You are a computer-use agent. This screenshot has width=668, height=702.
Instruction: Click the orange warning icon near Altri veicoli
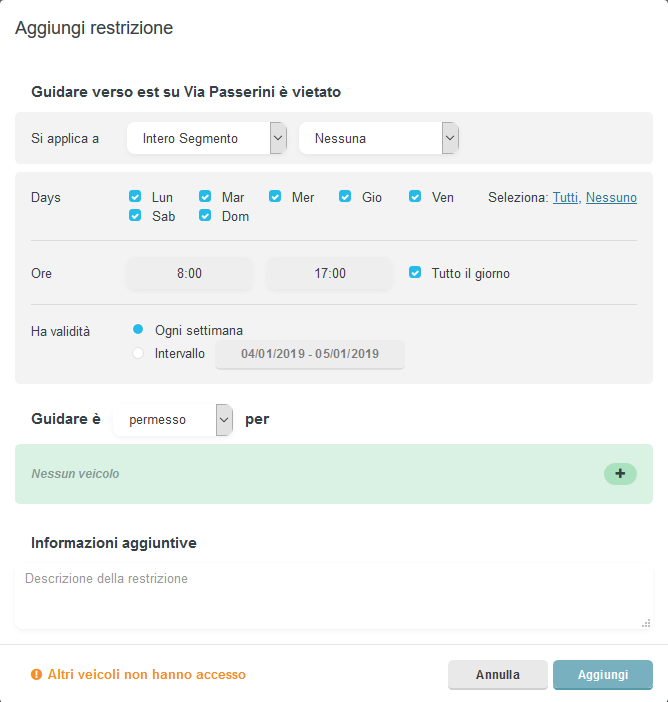pos(37,675)
